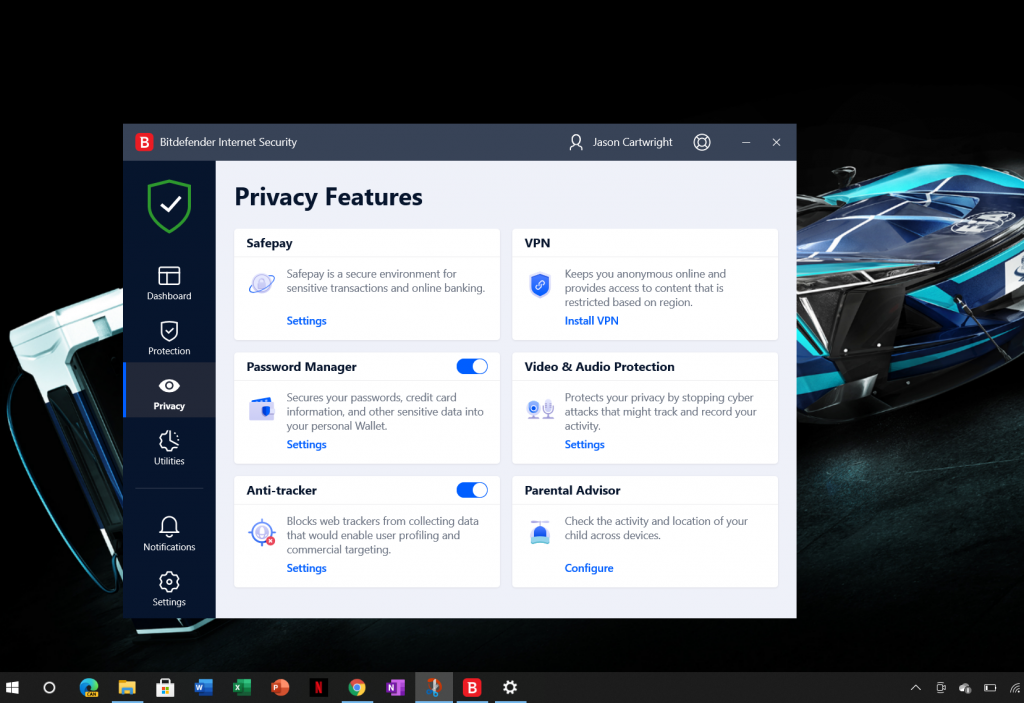Click the Safepay globe icon

261,283
